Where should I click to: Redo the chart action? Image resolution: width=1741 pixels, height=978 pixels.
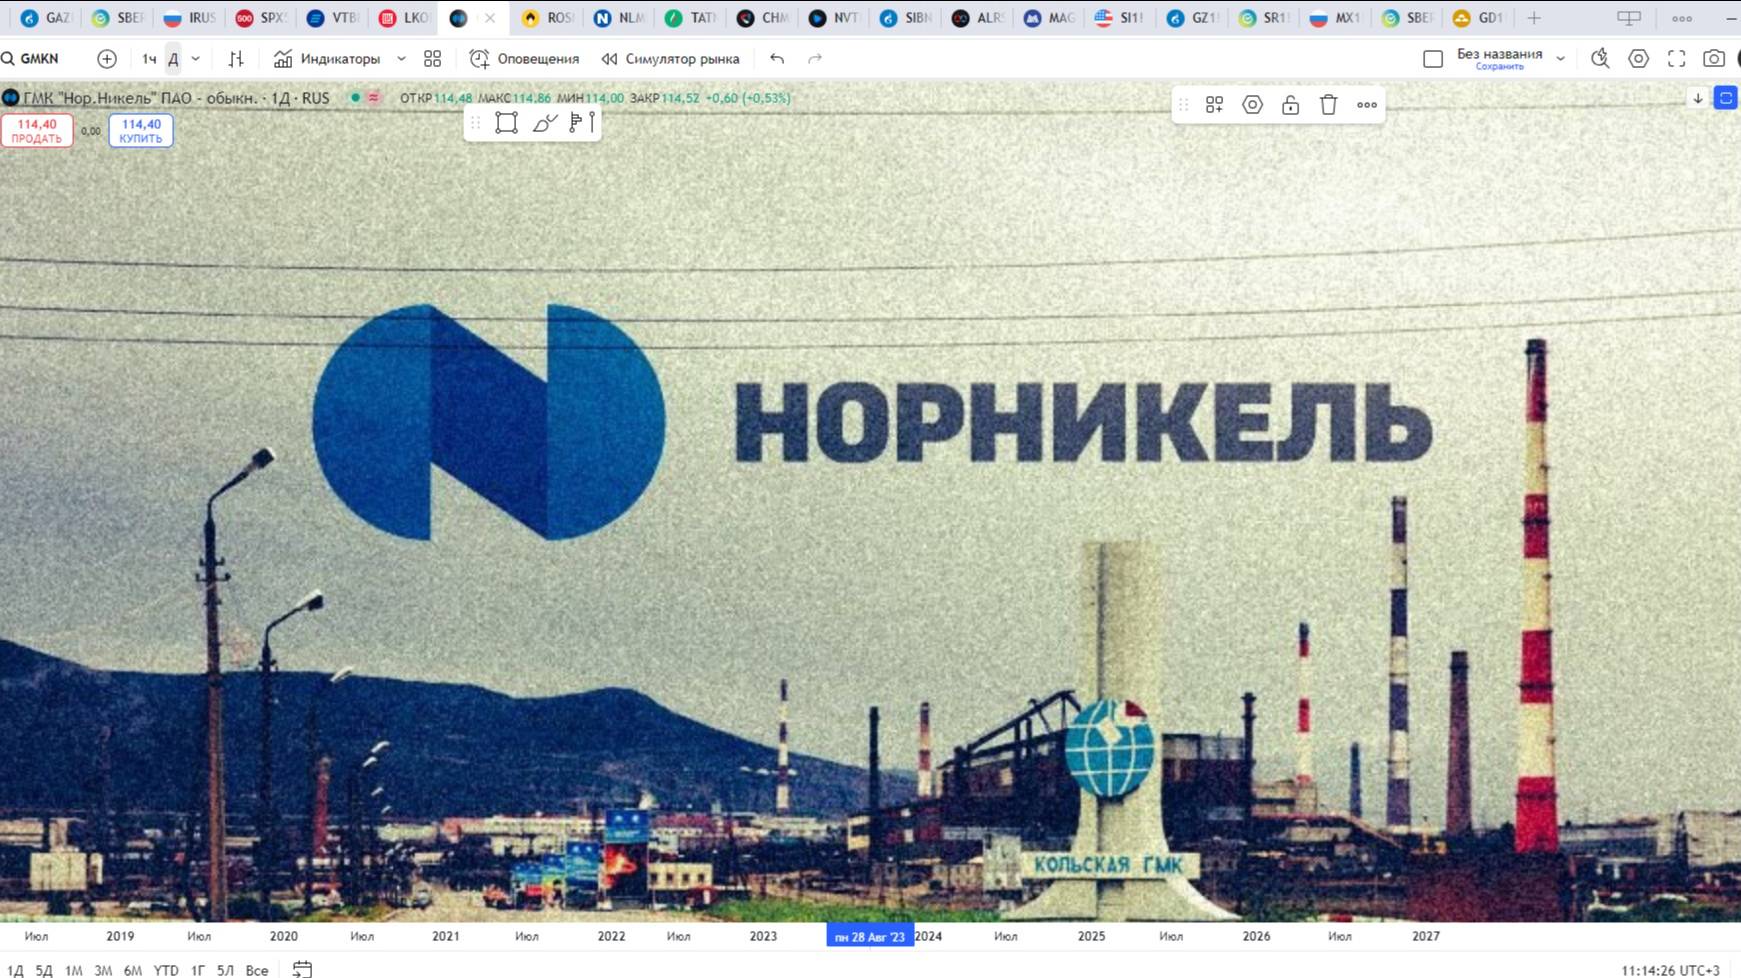815,59
